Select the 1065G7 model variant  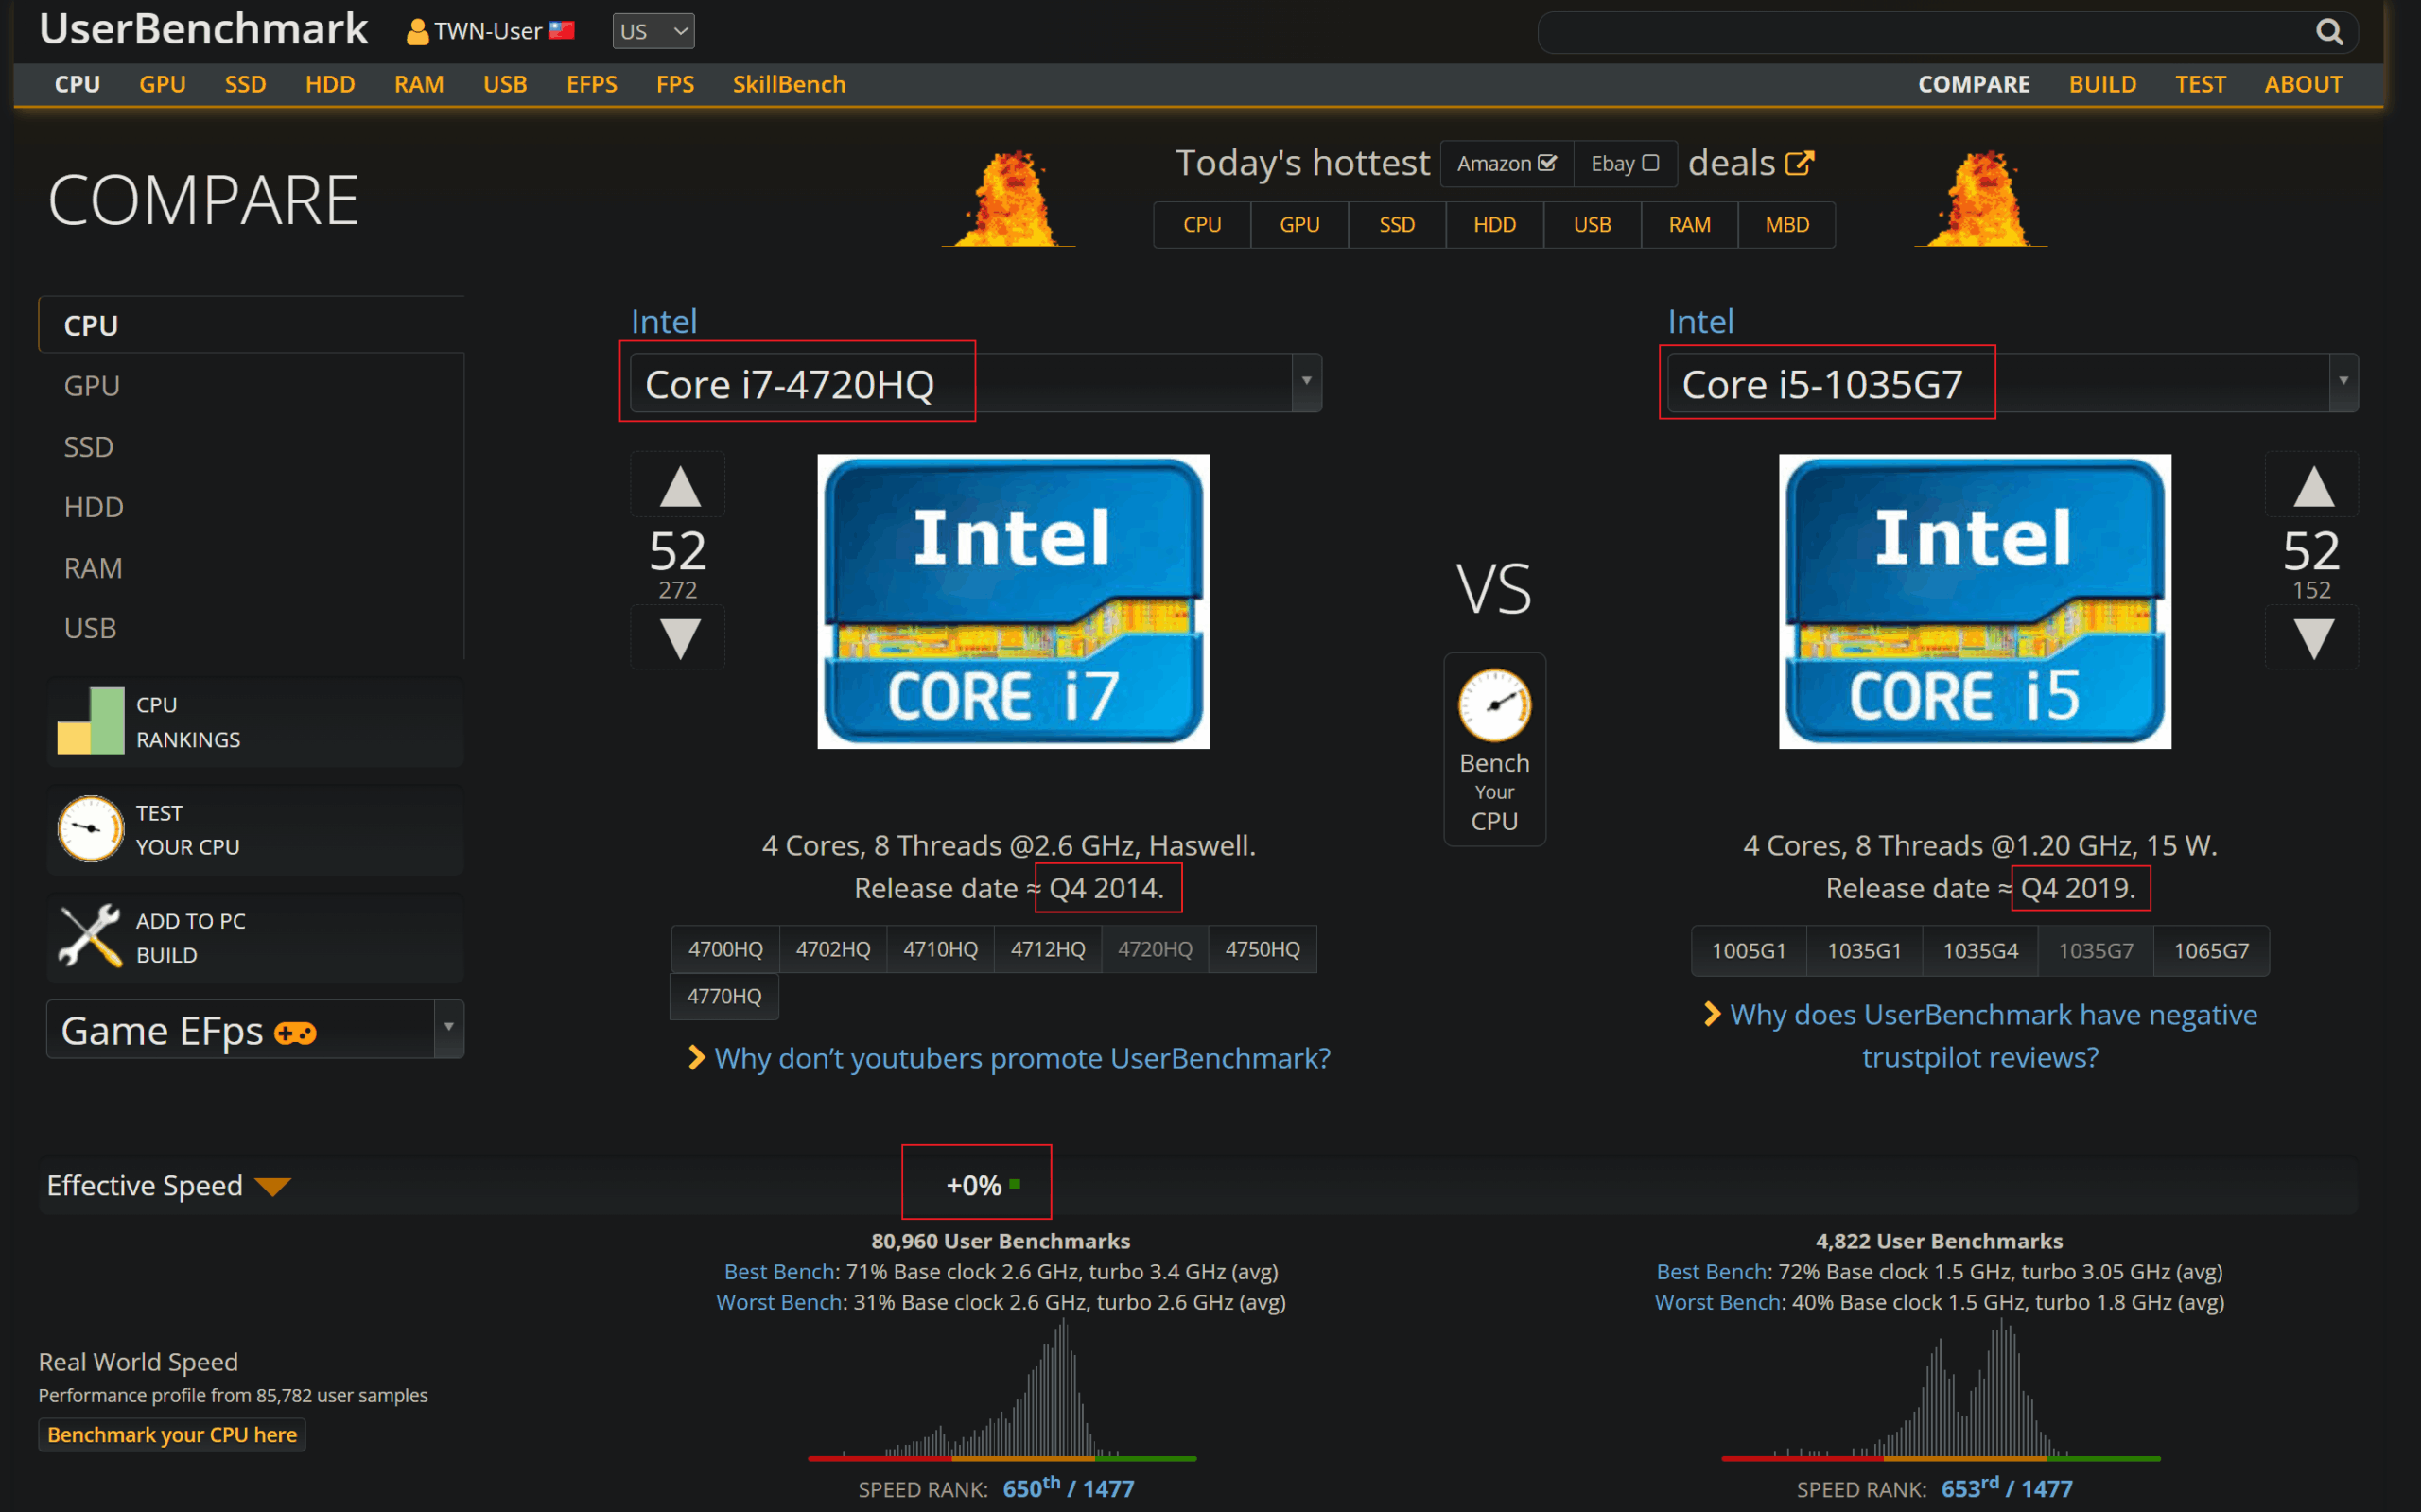(x=2211, y=950)
